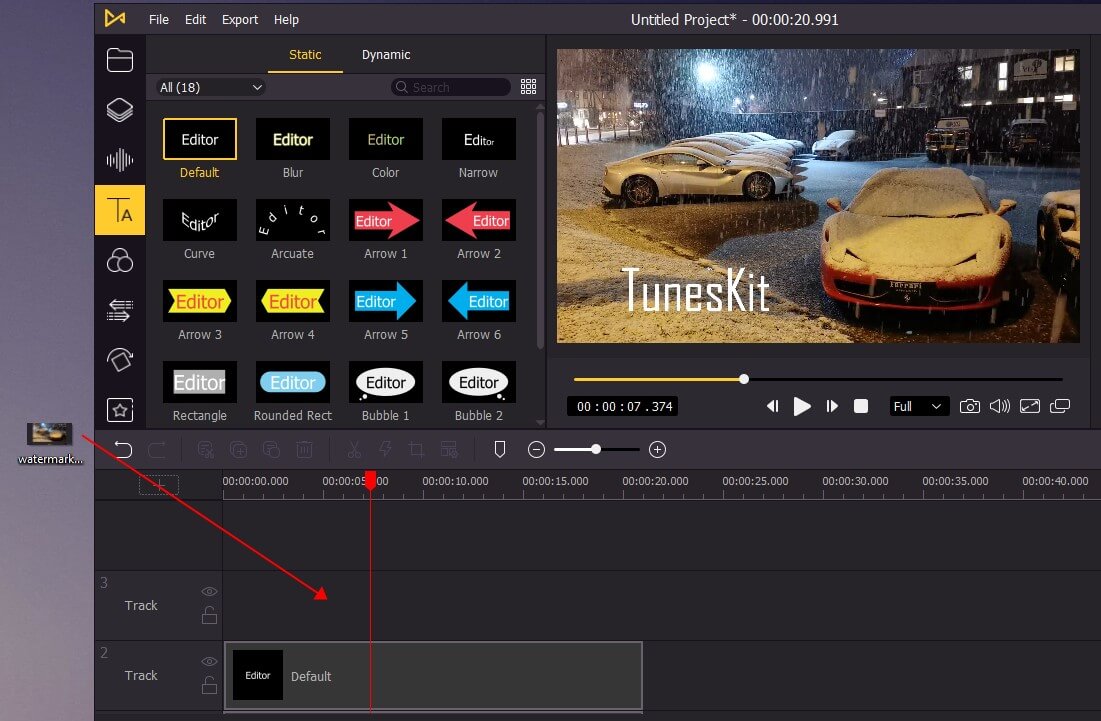Open the Media folder panel

pos(119,60)
